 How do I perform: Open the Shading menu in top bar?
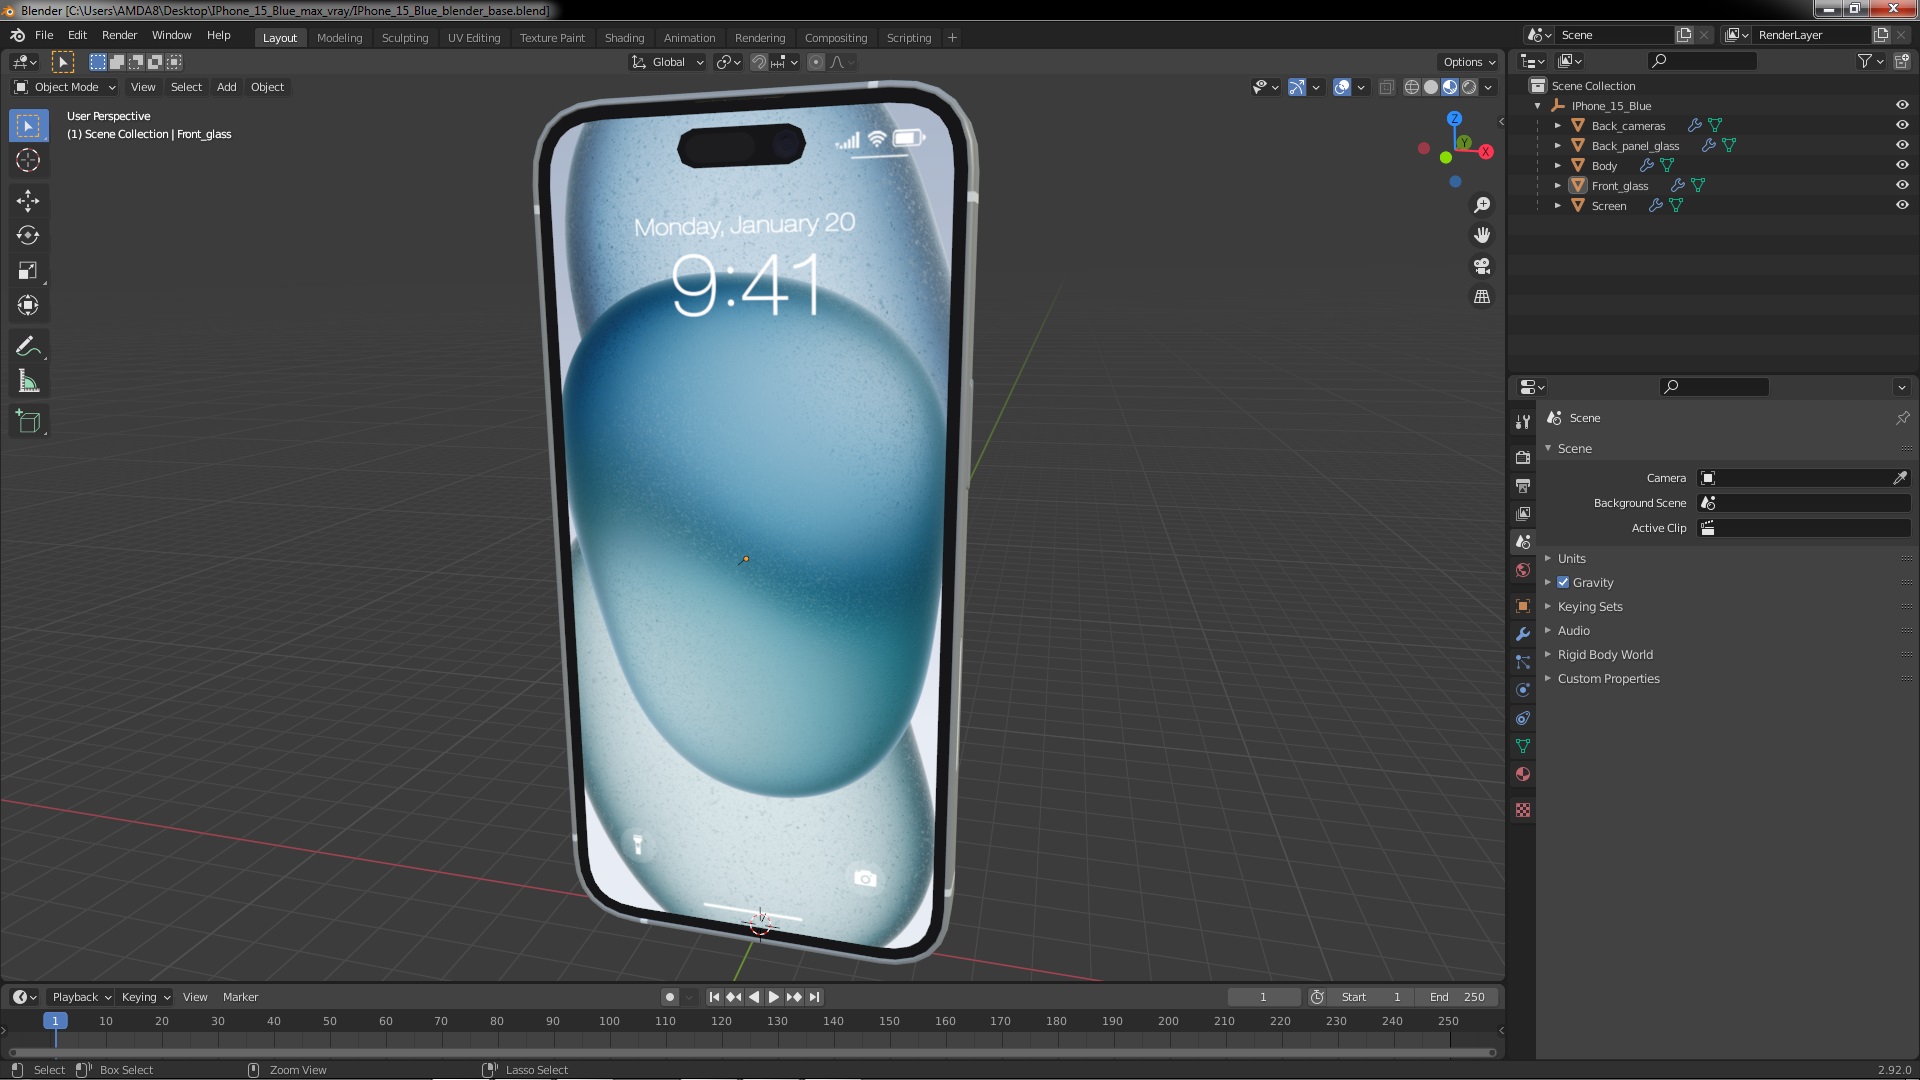click(x=624, y=36)
